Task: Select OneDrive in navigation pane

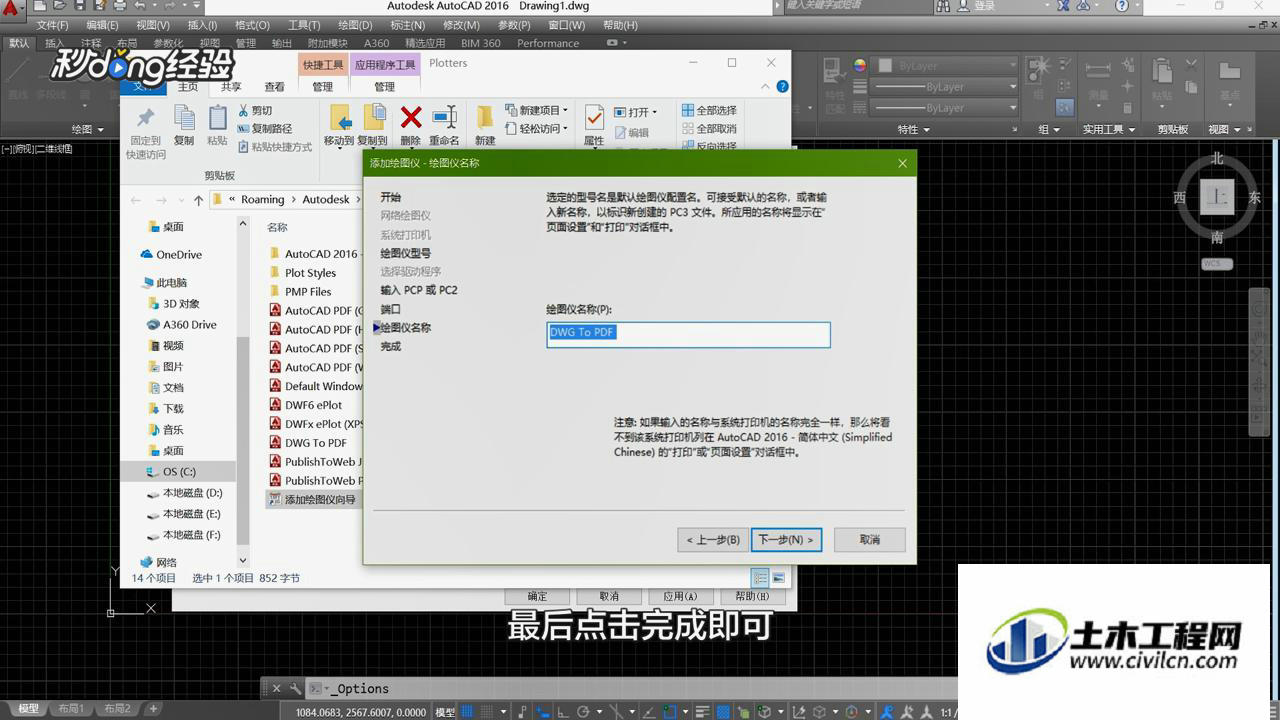Action: (171, 255)
